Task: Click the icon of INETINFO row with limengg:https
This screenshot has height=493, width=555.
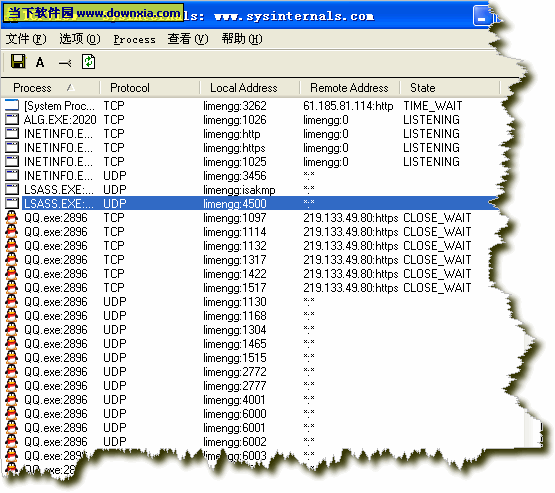Action: pos(12,147)
